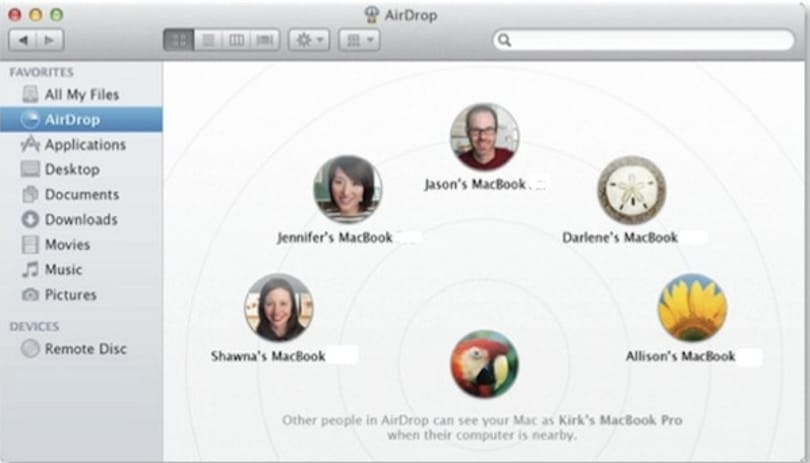The width and height of the screenshot is (810, 463).
Task: Click the Documents sidebar icon
Action: [x=30, y=194]
